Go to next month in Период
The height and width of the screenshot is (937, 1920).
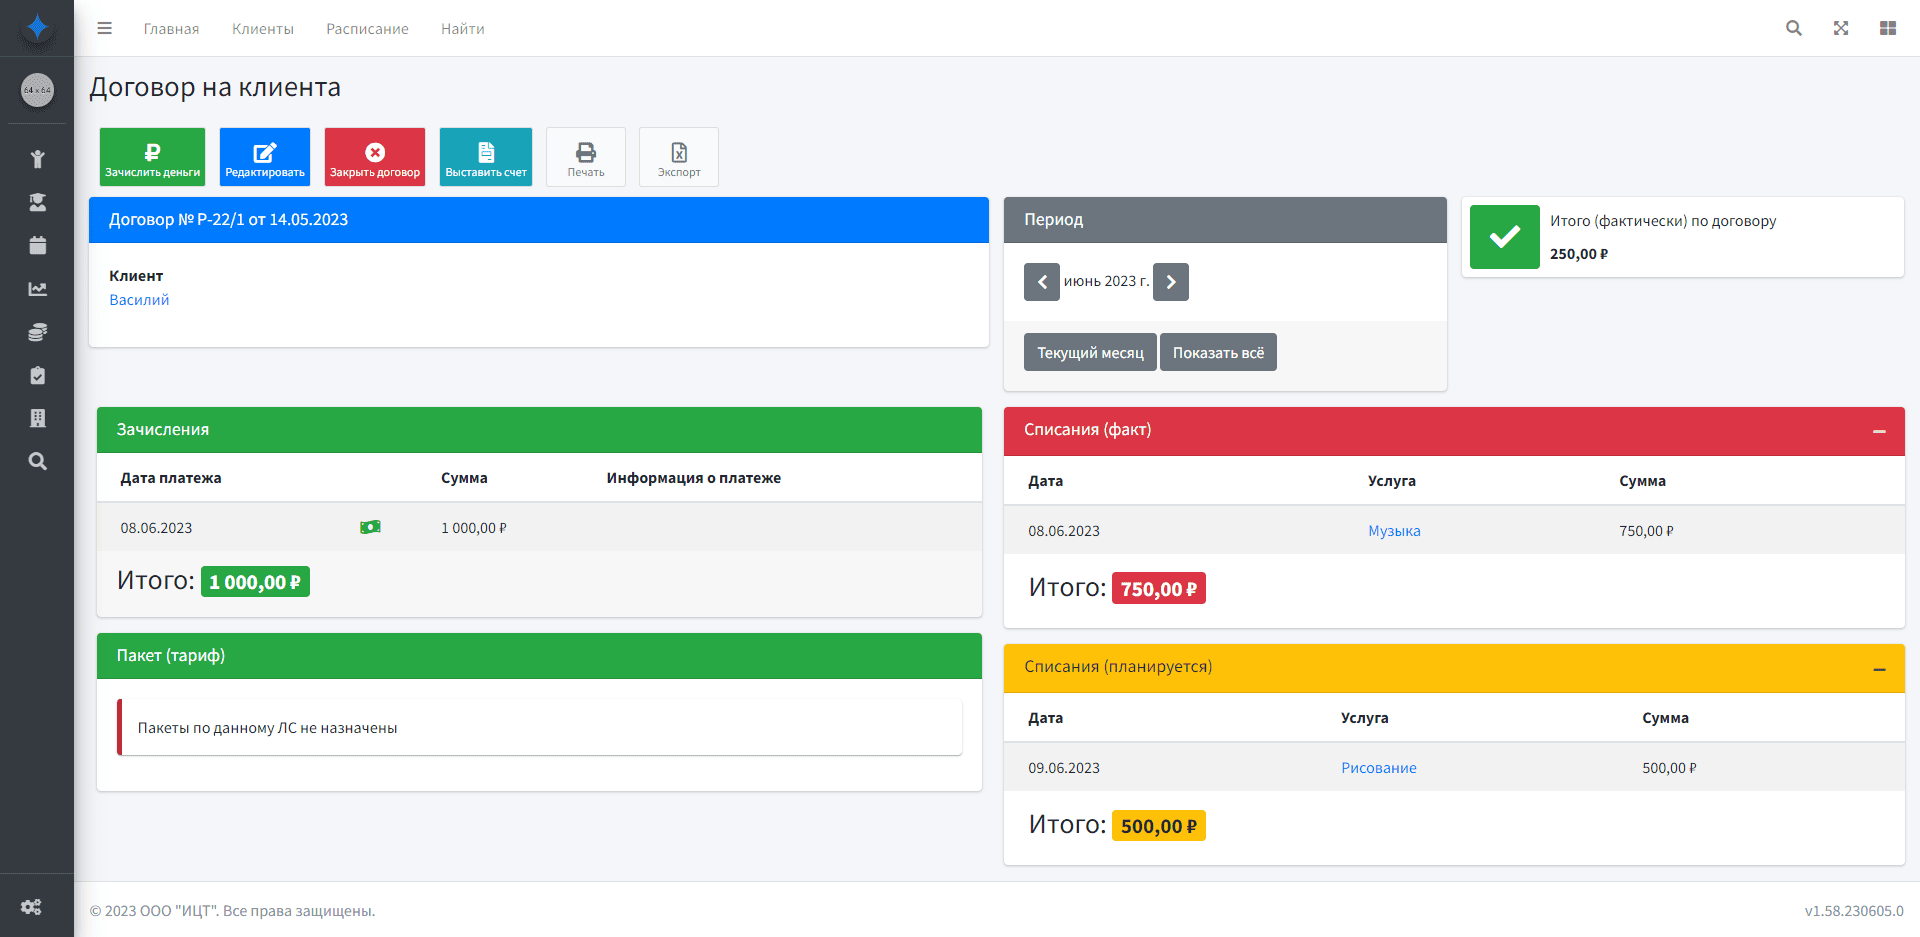[x=1170, y=282]
